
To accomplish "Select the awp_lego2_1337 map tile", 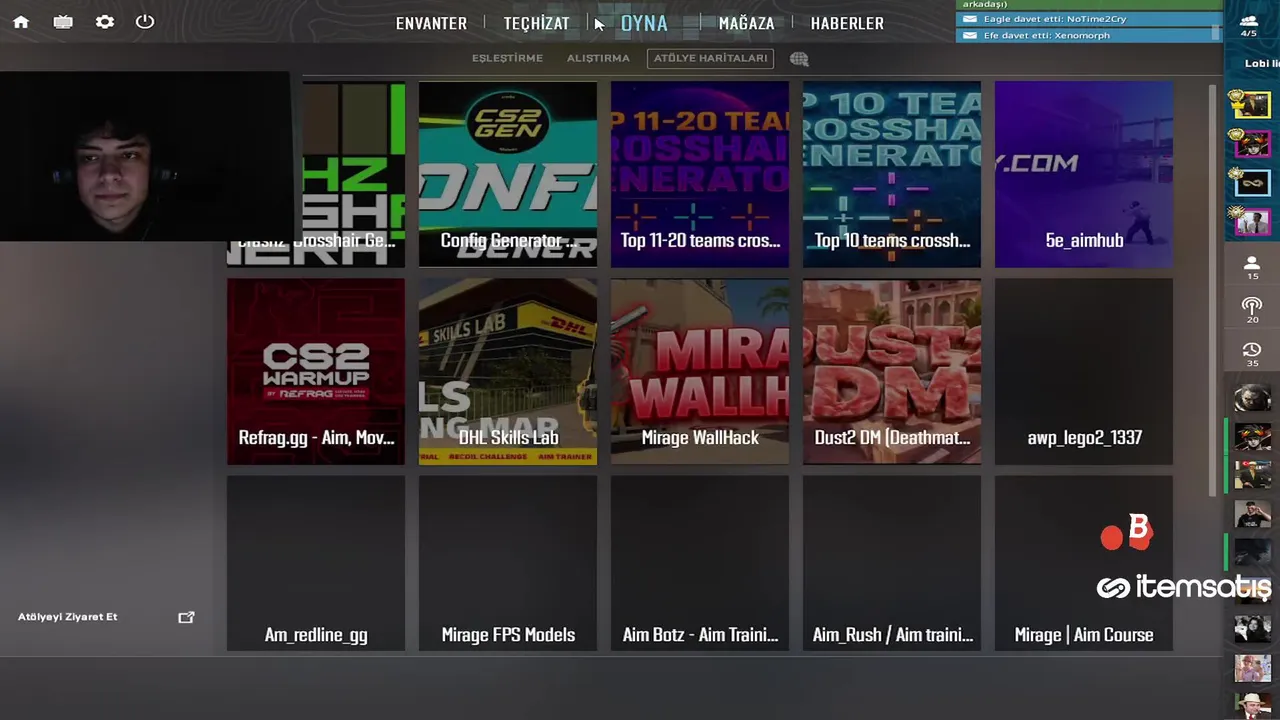I will coord(1084,371).
